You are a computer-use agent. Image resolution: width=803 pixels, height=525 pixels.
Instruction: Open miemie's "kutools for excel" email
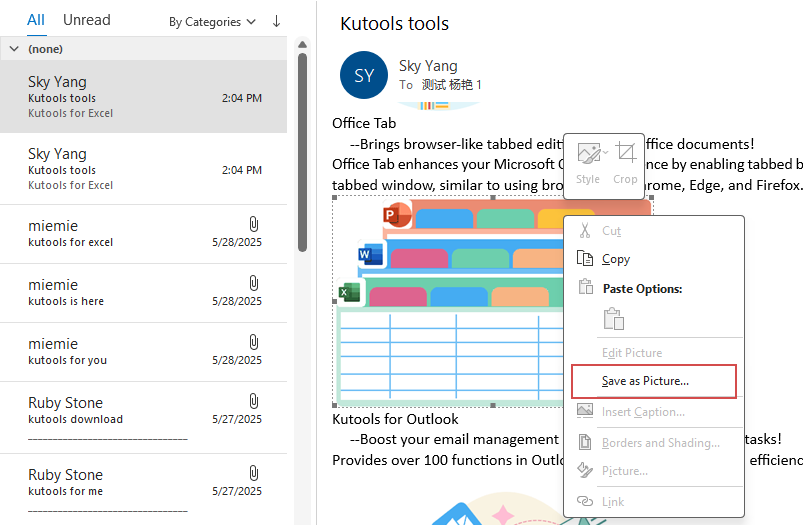click(x=143, y=234)
